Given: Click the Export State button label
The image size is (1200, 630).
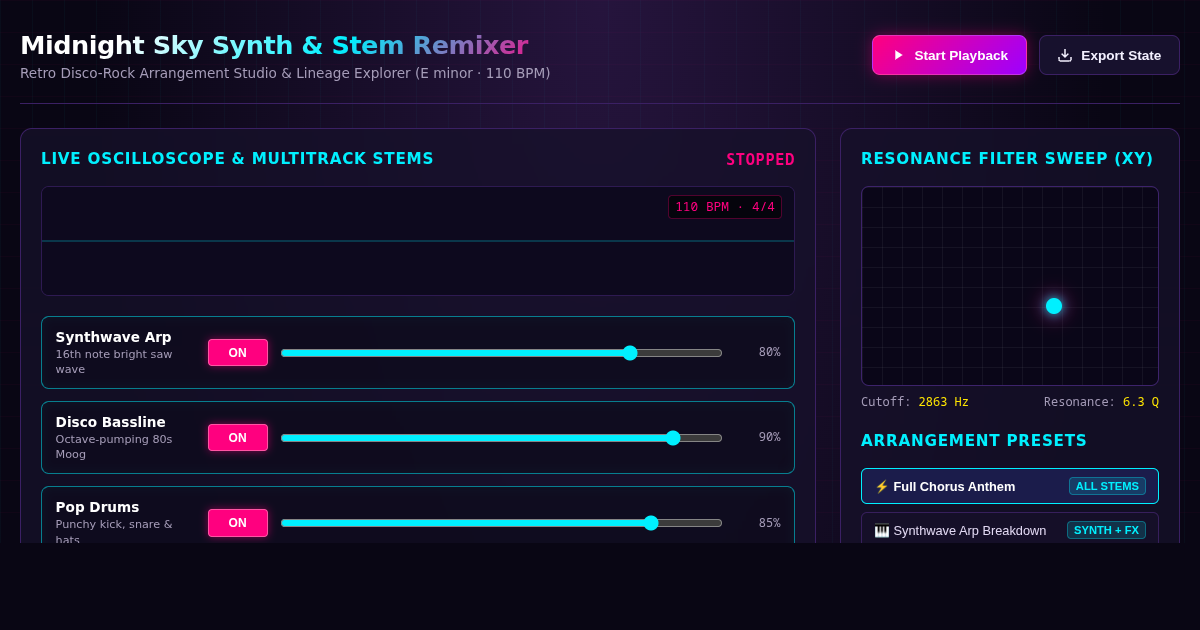Looking at the screenshot, I should pyautogui.click(x=1121, y=55).
